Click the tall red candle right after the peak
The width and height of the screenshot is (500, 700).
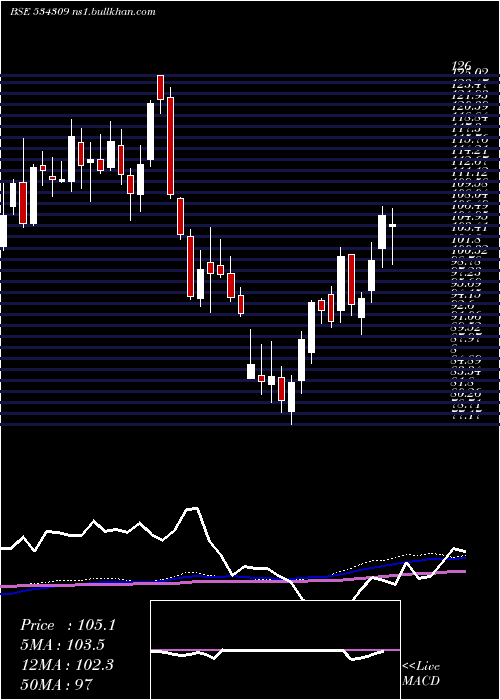point(170,143)
